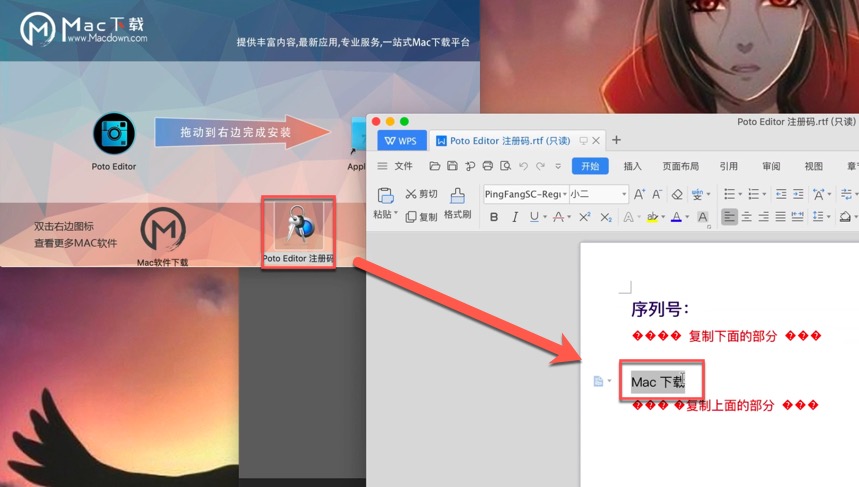Expand the 粘贴 paste options arrow
859x487 pixels.
click(x=396, y=213)
